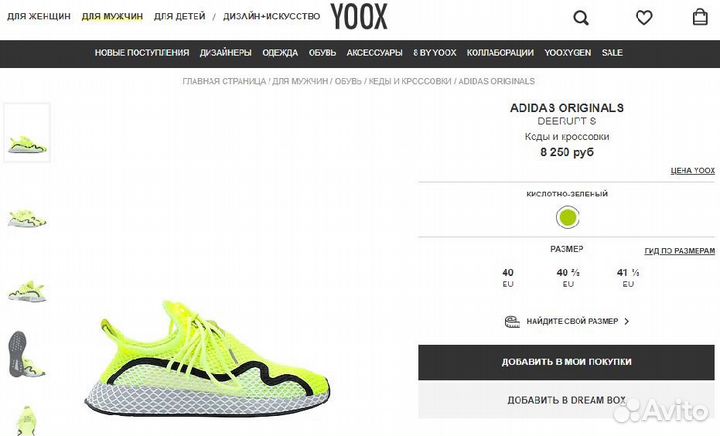Viewport: 720px width, 436px height.
Task: Click the Добавить в мои покупки button
Action: click(x=566, y=362)
